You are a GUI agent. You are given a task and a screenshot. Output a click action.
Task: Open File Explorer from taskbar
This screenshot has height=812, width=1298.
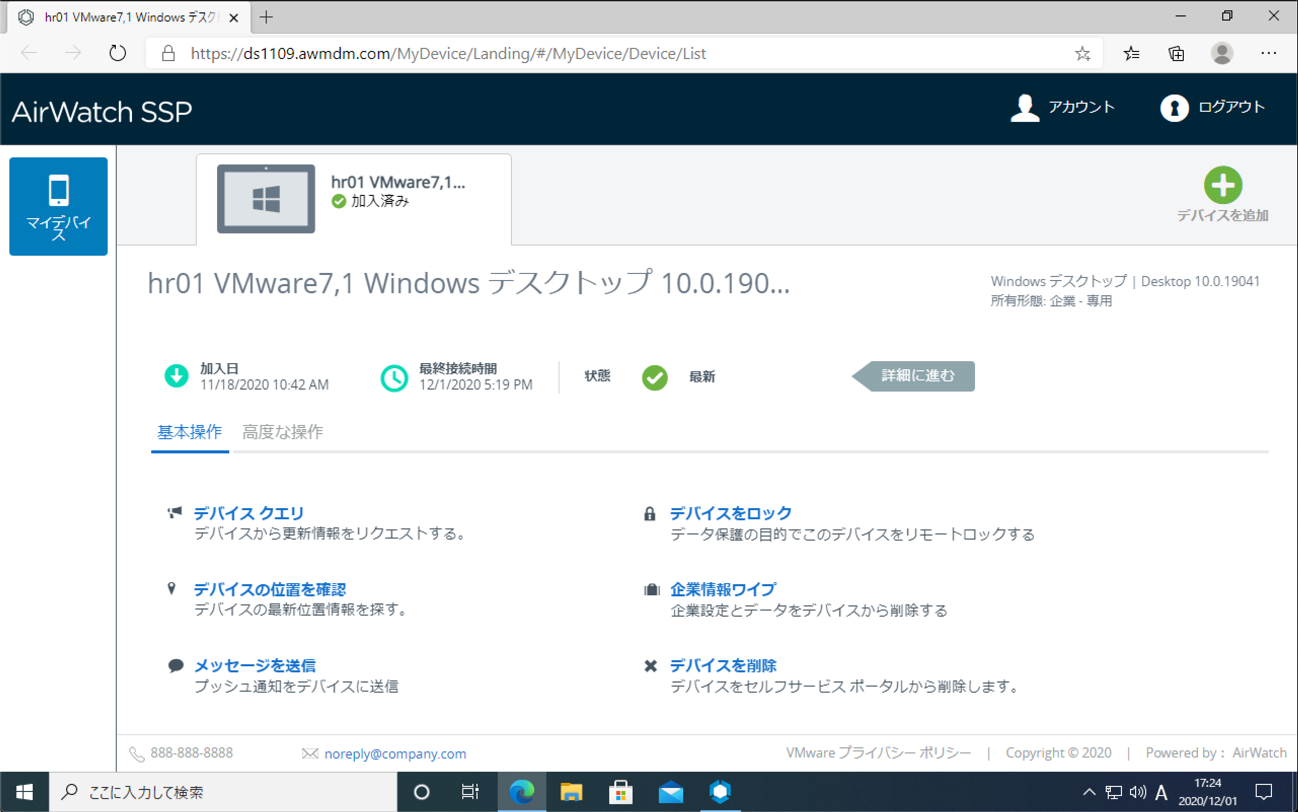(x=571, y=792)
